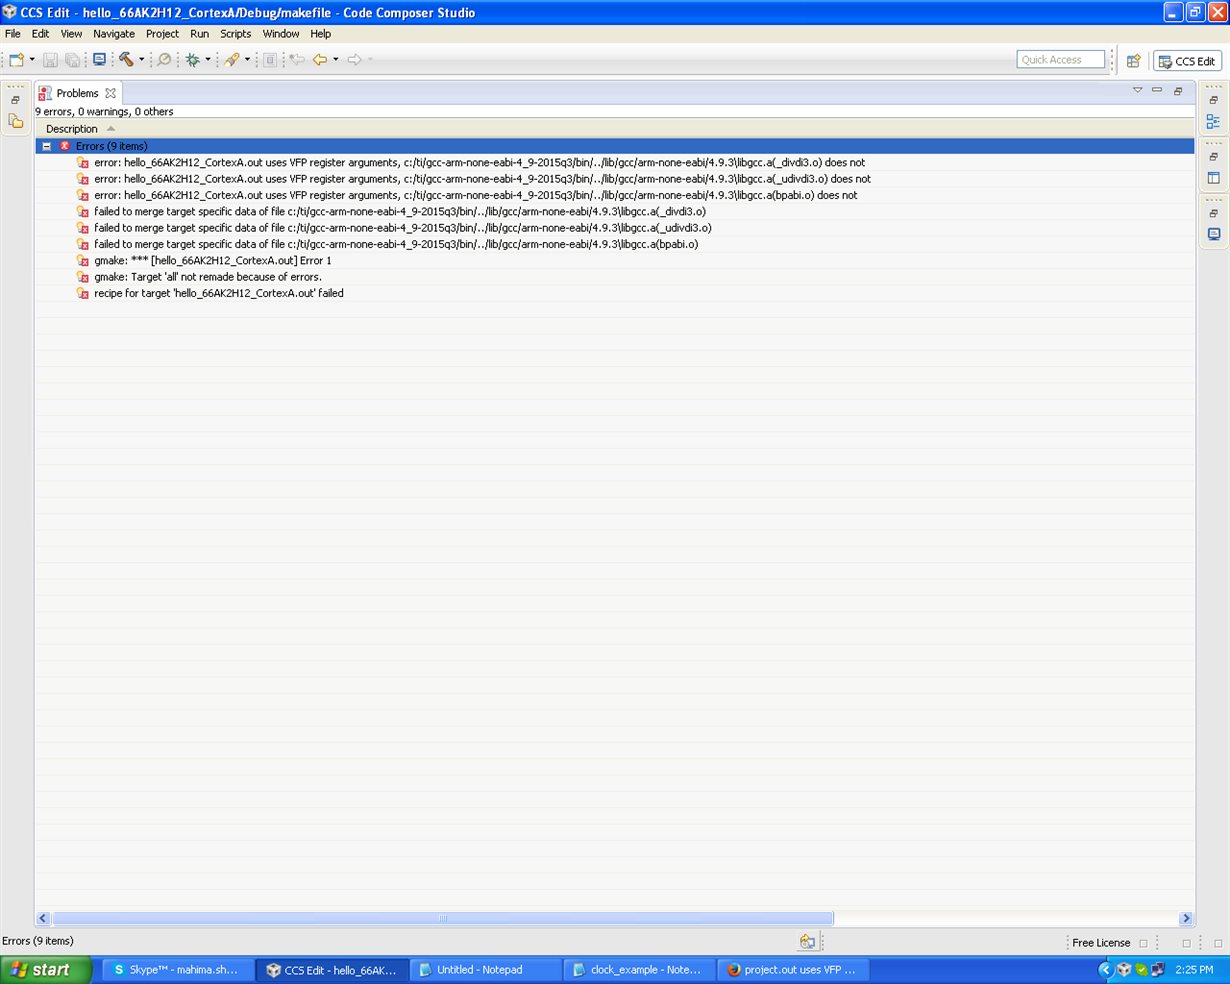Viewport: 1230px width, 984px height.
Task: Switch to the CCS Edit perspective
Action: pyautogui.click(x=1187, y=61)
